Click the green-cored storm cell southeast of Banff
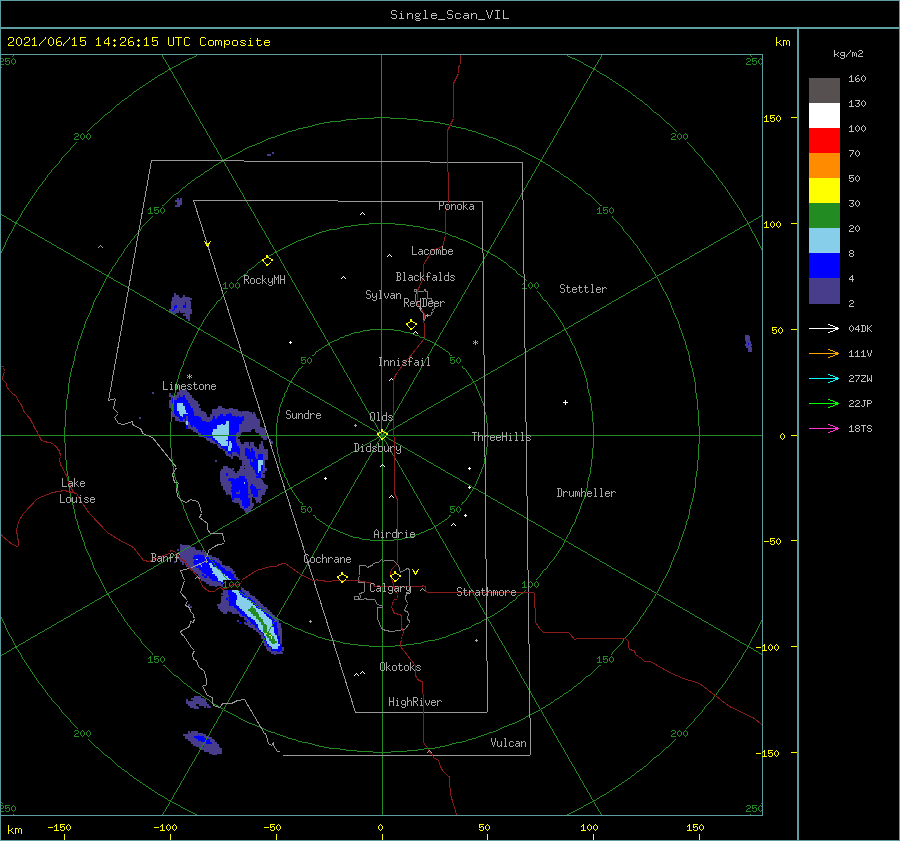This screenshot has height=841, width=900. pos(253,617)
